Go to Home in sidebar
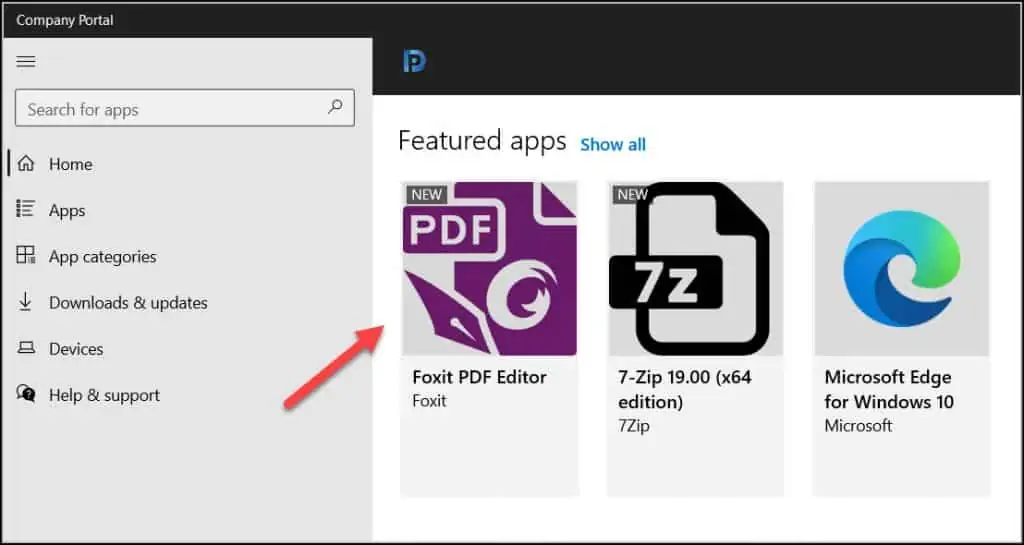This screenshot has width=1024, height=545. pos(71,164)
